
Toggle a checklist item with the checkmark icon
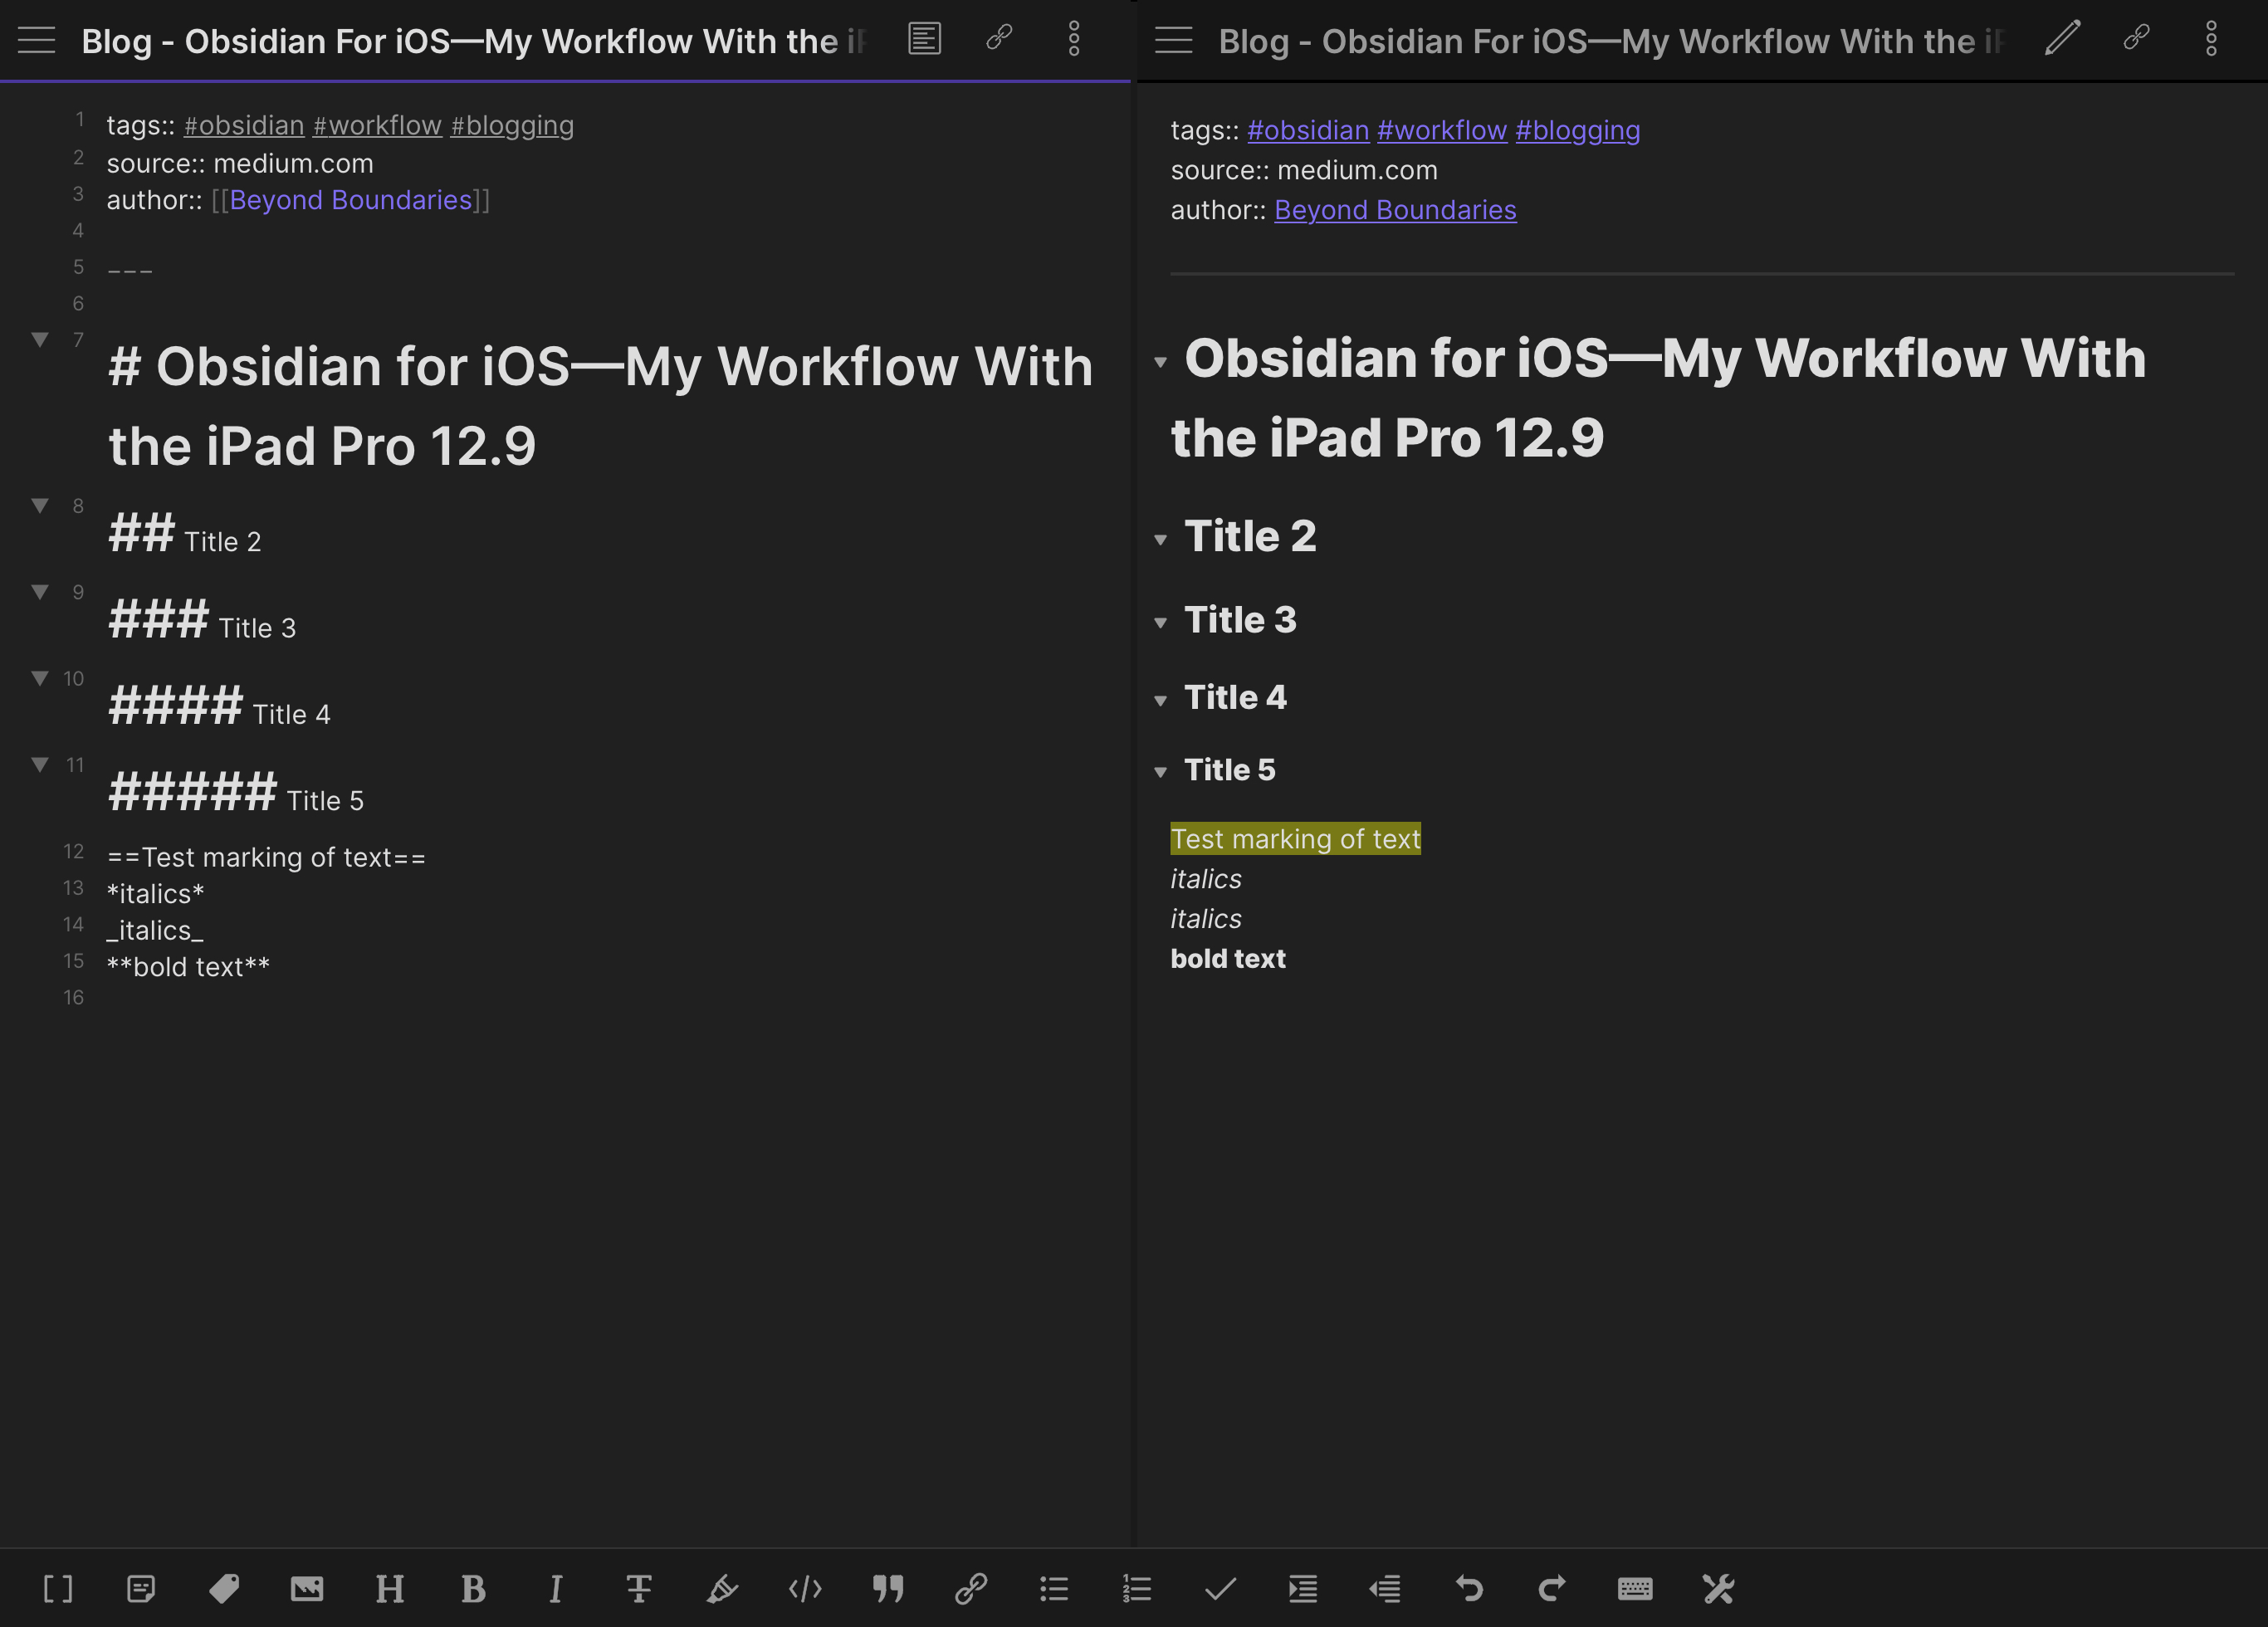(1220, 1589)
